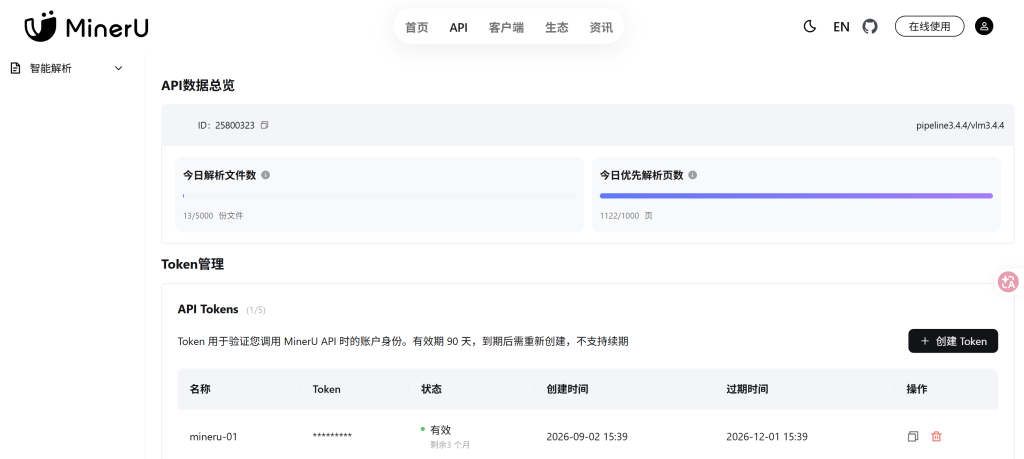The image size is (1024, 459).
Task: Open the 客户端 nav item
Action: point(506,27)
